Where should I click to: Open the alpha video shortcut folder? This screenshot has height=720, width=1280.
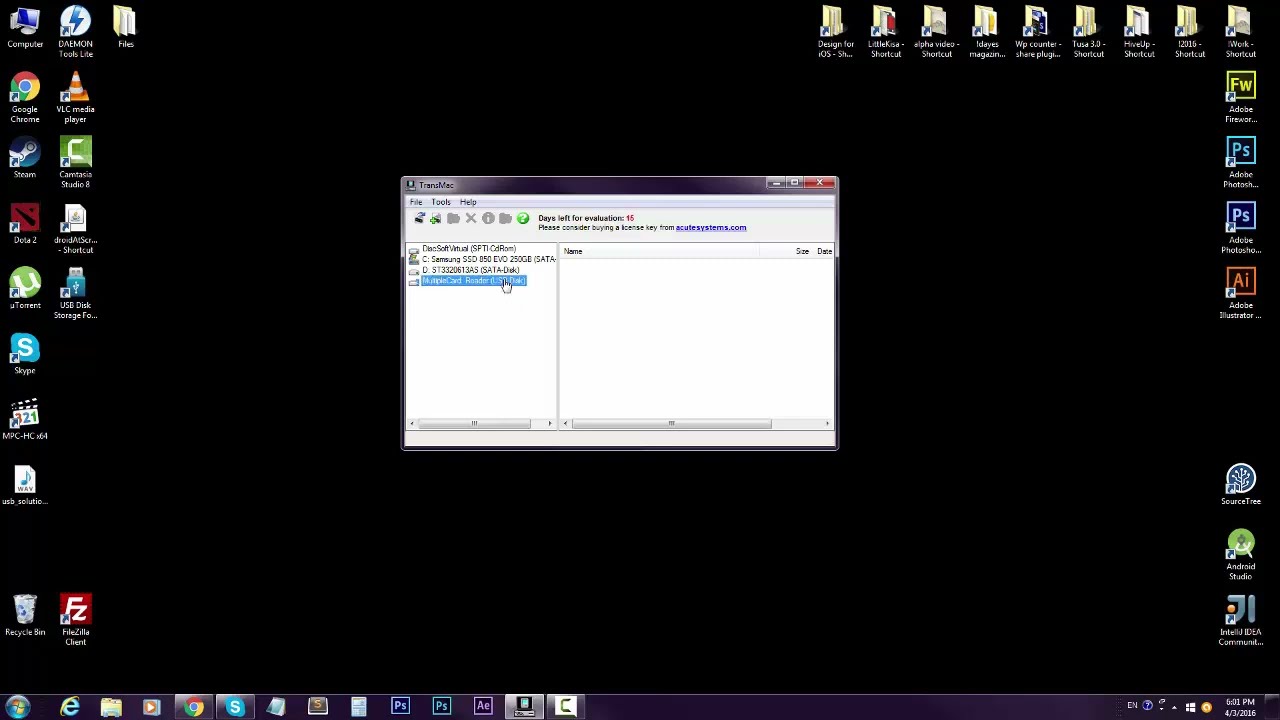click(x=936, y=31)
